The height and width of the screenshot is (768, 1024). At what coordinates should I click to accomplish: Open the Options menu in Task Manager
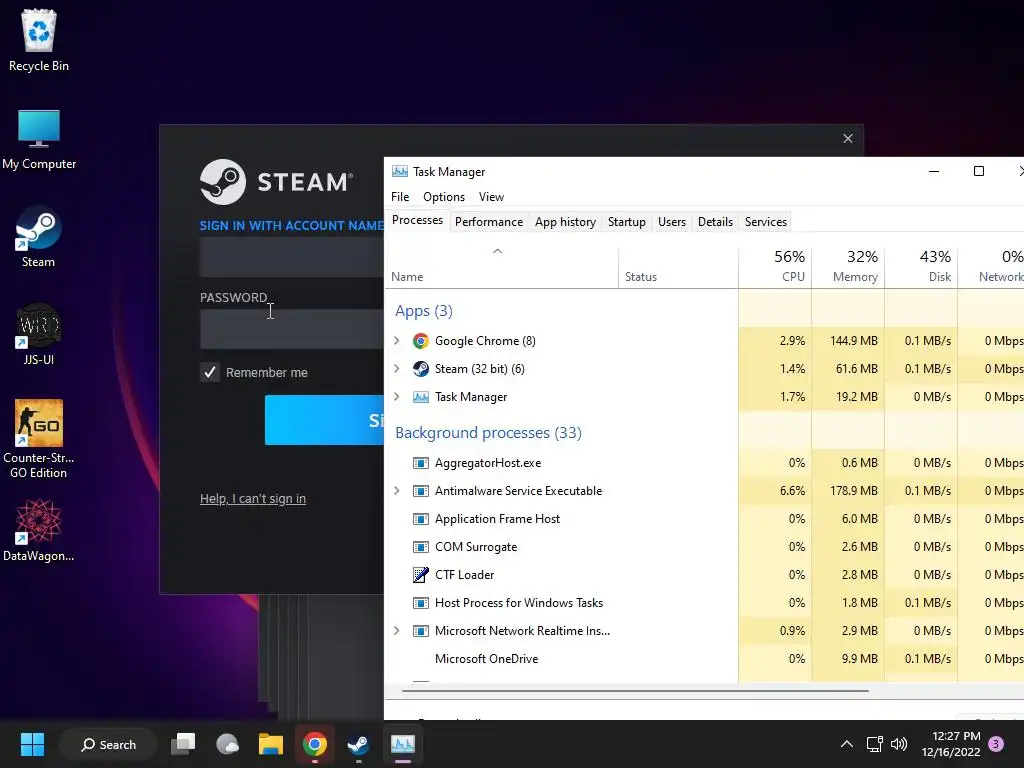point(444,197)
